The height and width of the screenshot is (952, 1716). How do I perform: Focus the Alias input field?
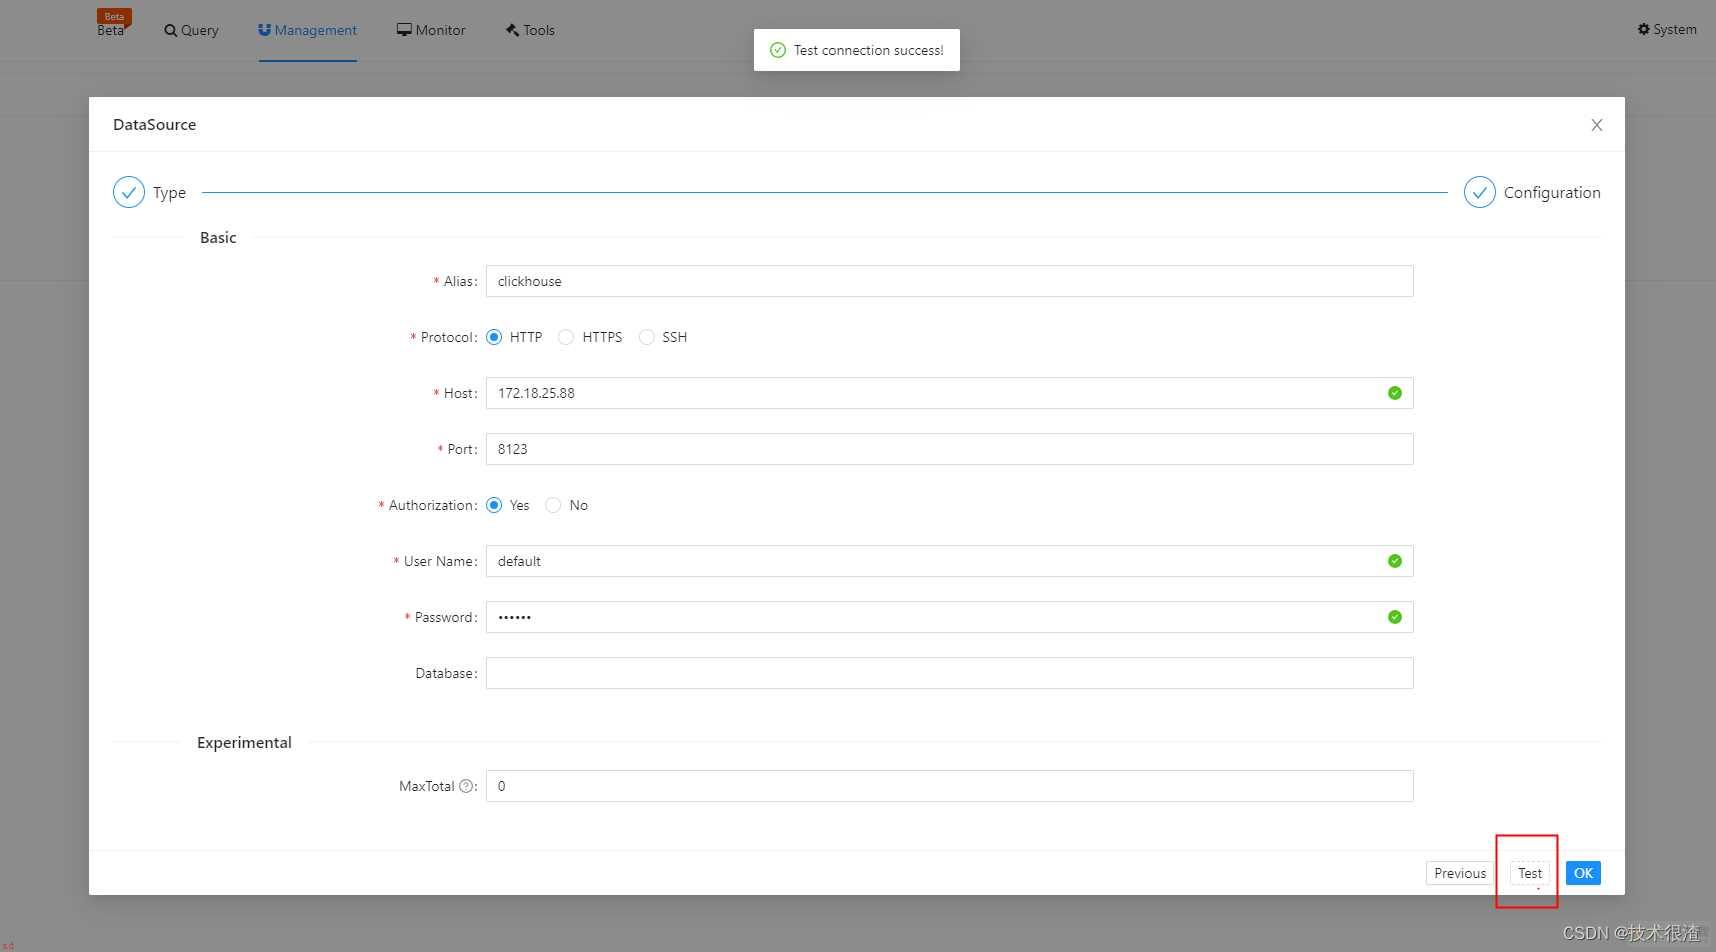pos(949,281)
